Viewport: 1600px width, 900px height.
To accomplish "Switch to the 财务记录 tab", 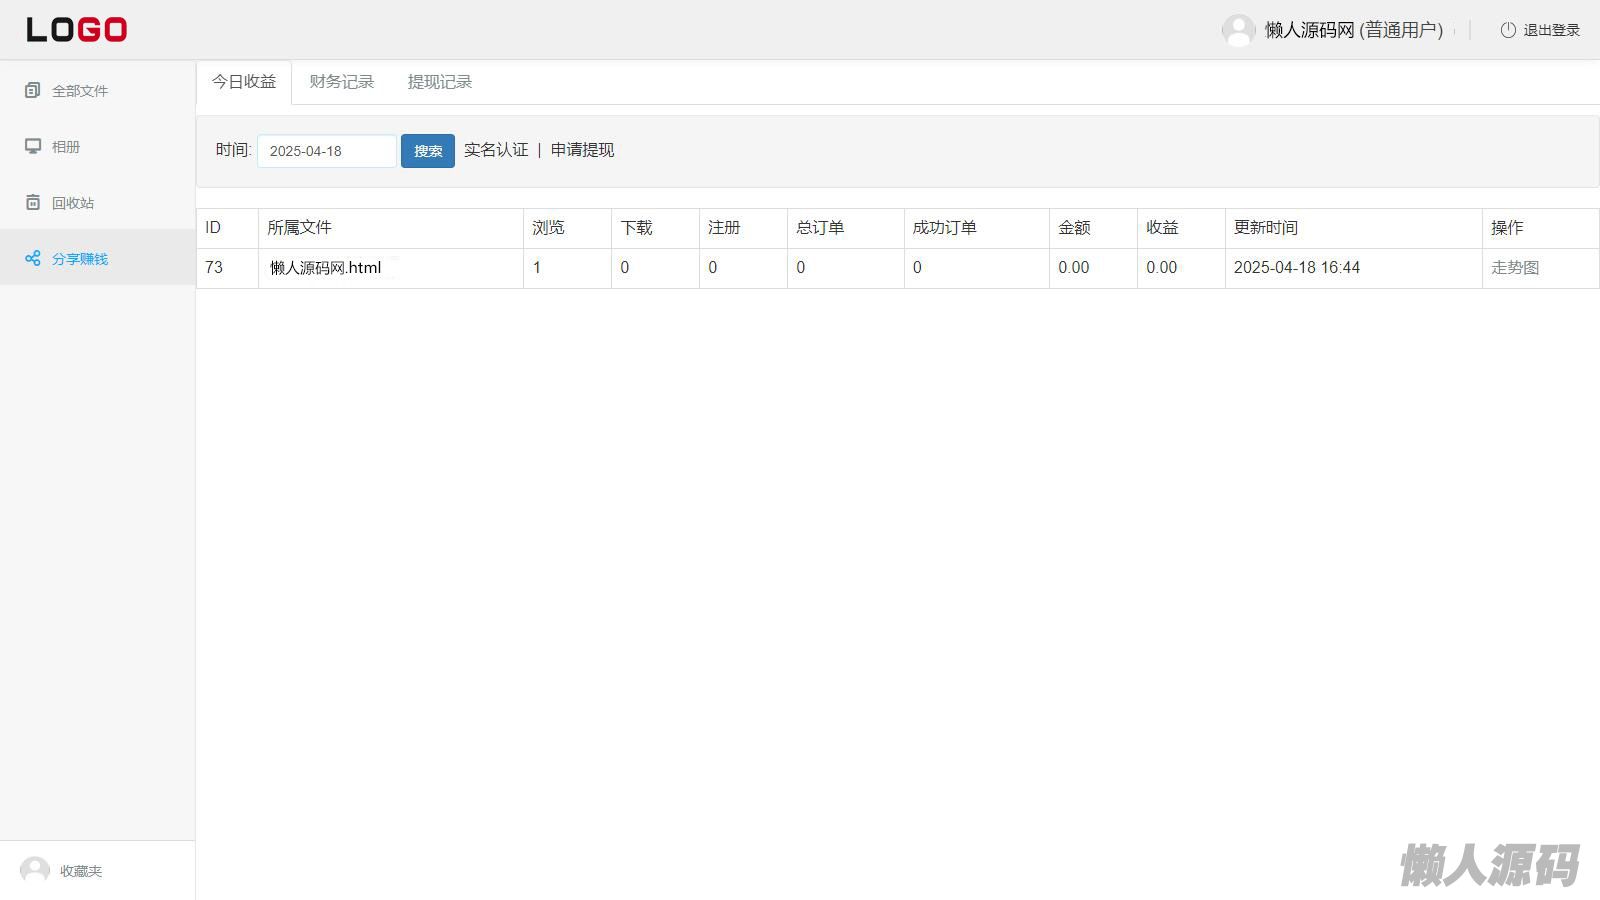I will point(341,82).
